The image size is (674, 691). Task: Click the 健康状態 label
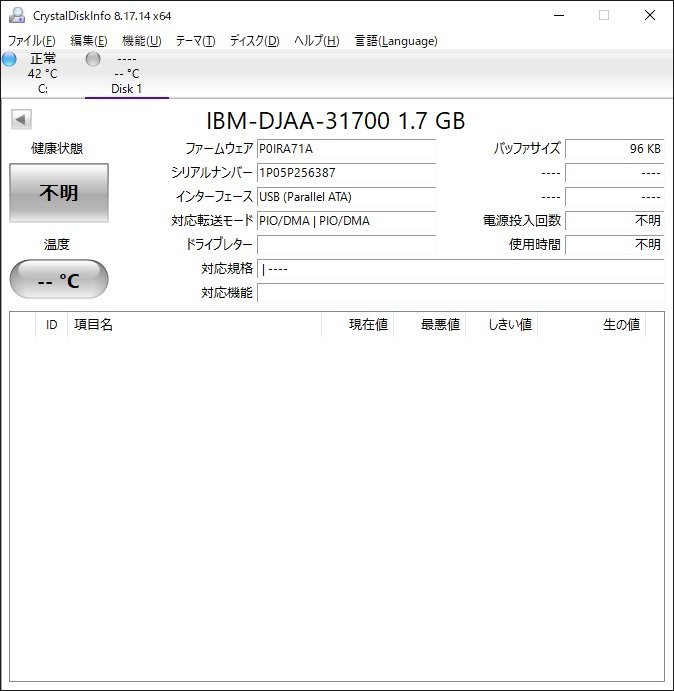click(57, 149)
